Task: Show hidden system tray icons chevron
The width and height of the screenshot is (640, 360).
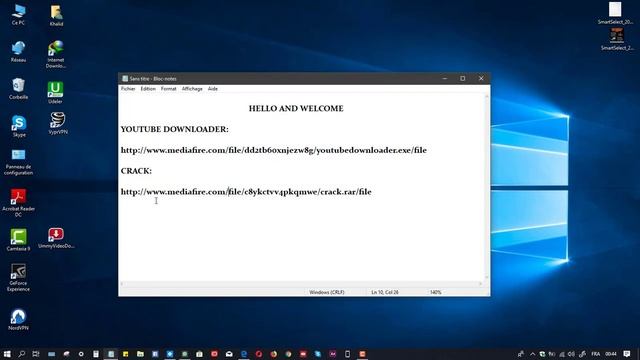Action: [532, 354]
